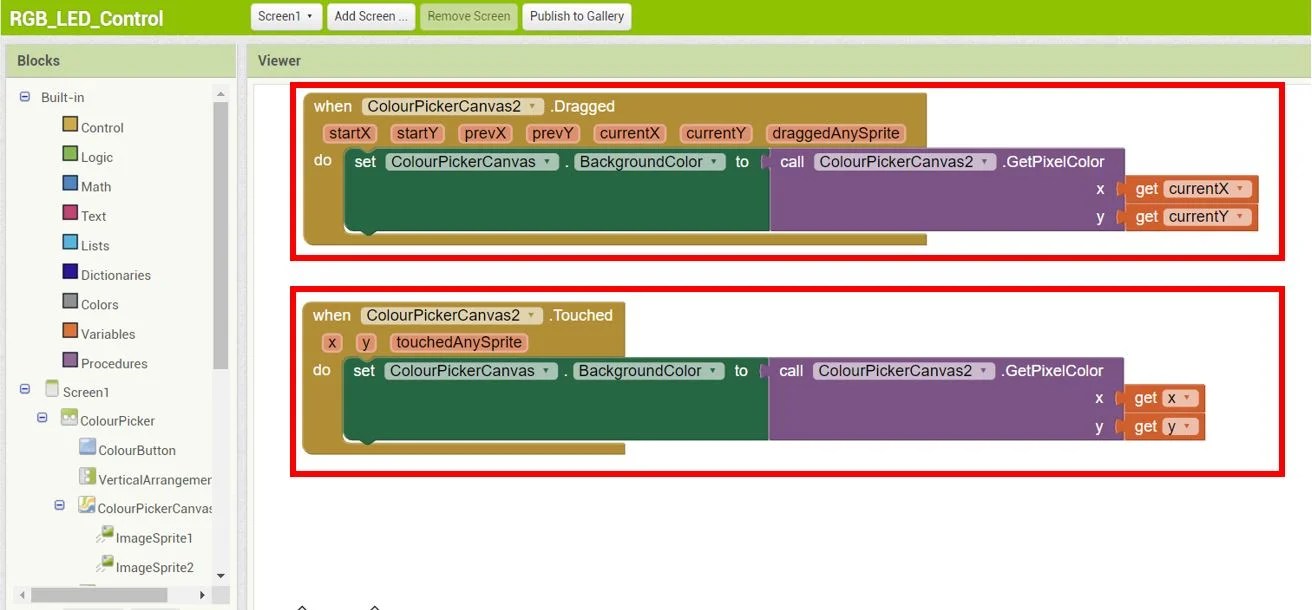Viewport: 1312px width, 610px height.
Task: Click Publish to Gallery
Action: click(576, 16)
